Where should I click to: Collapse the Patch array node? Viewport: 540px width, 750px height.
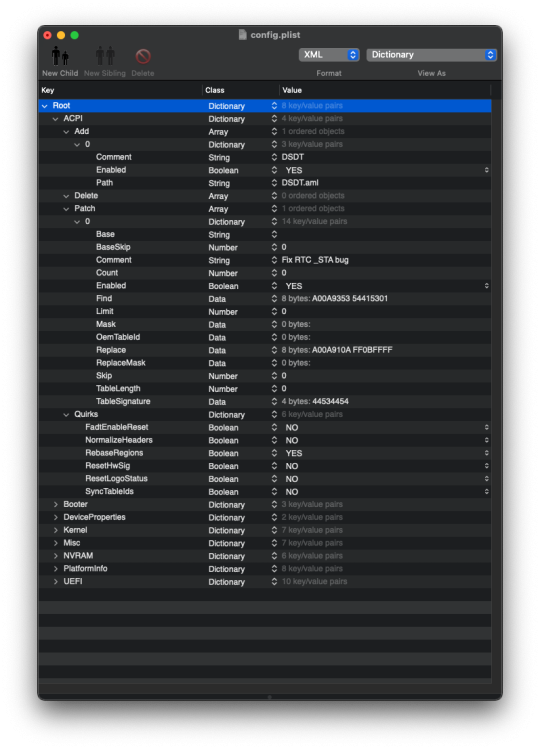point(66,209)
